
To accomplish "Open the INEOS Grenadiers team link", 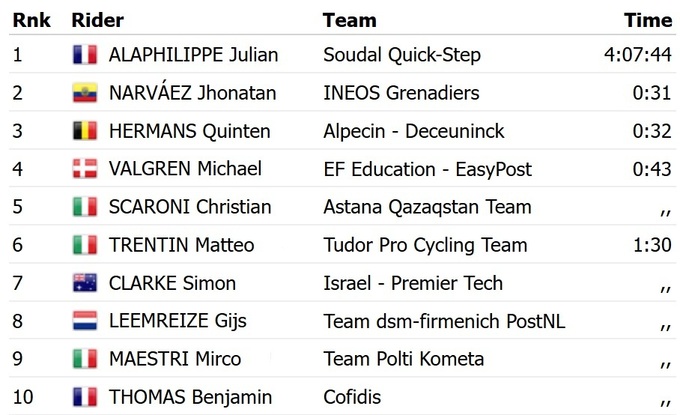I will click(401, 93).
